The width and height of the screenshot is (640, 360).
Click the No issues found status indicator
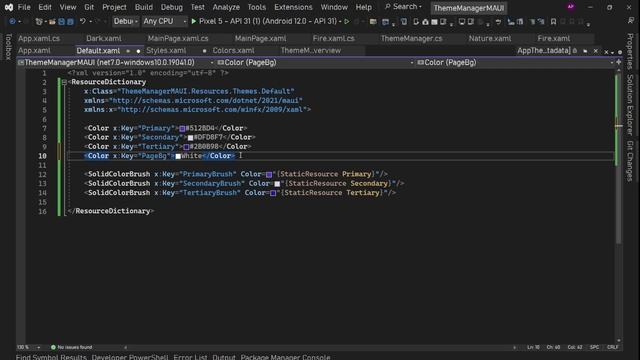tap(71, 347)
